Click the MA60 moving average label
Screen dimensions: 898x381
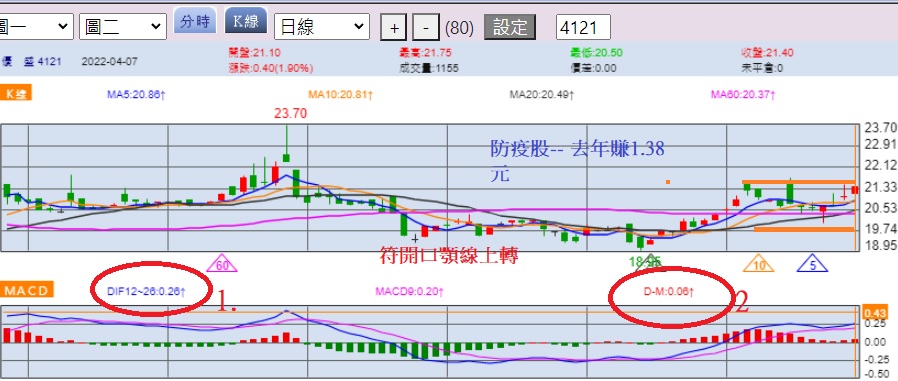click(743, 95)
